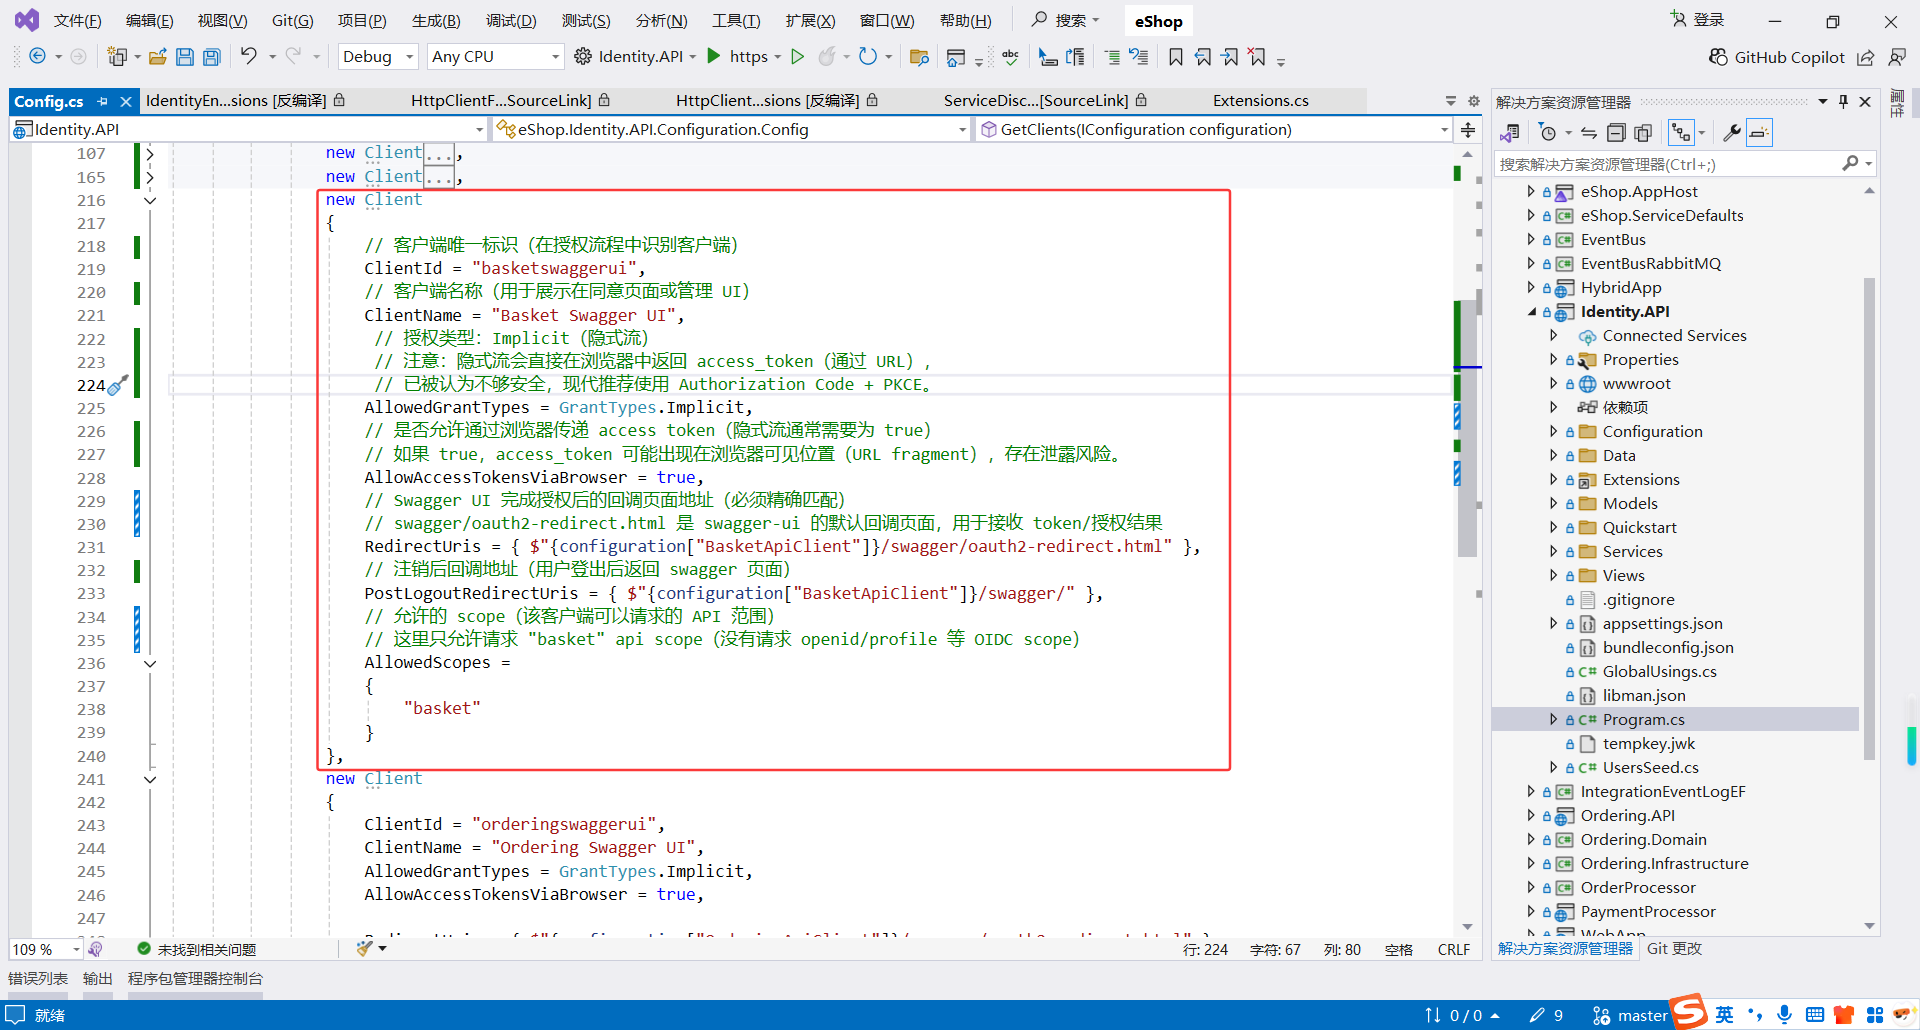
Task: Save all open files
Action: pos(211,57)
